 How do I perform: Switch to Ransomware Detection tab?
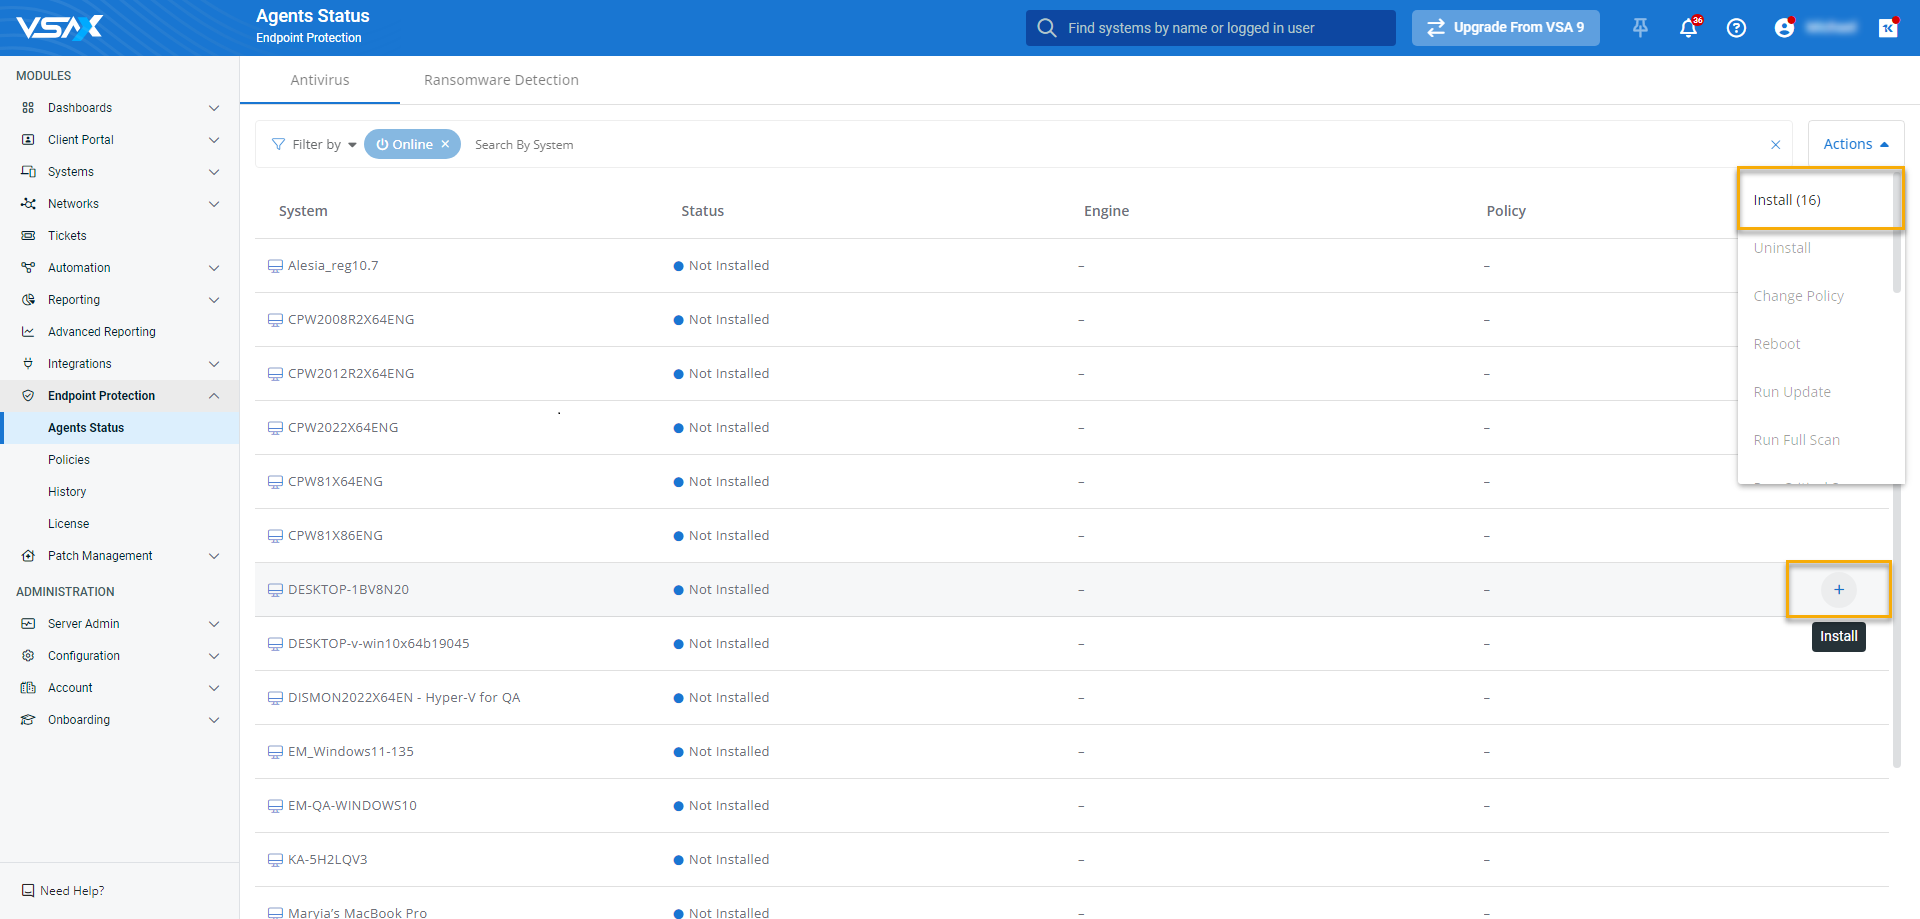tap(501, 80)
